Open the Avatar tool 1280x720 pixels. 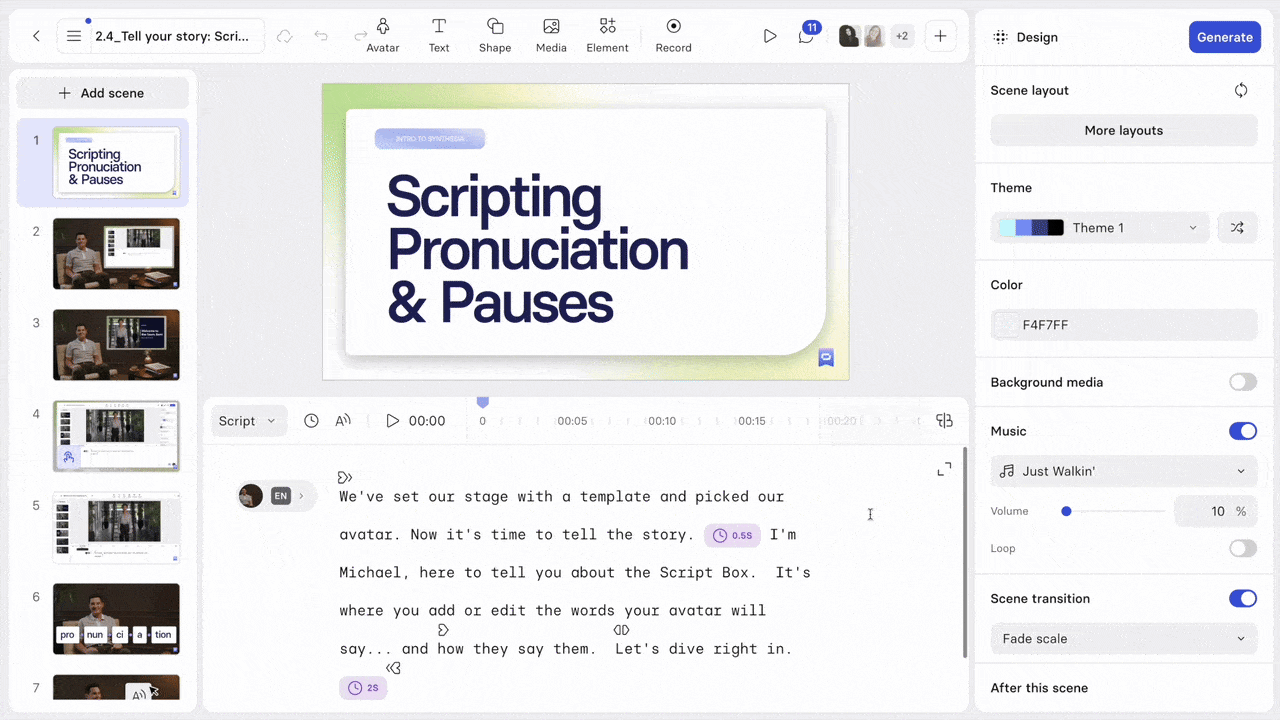(x=383, y=35)
